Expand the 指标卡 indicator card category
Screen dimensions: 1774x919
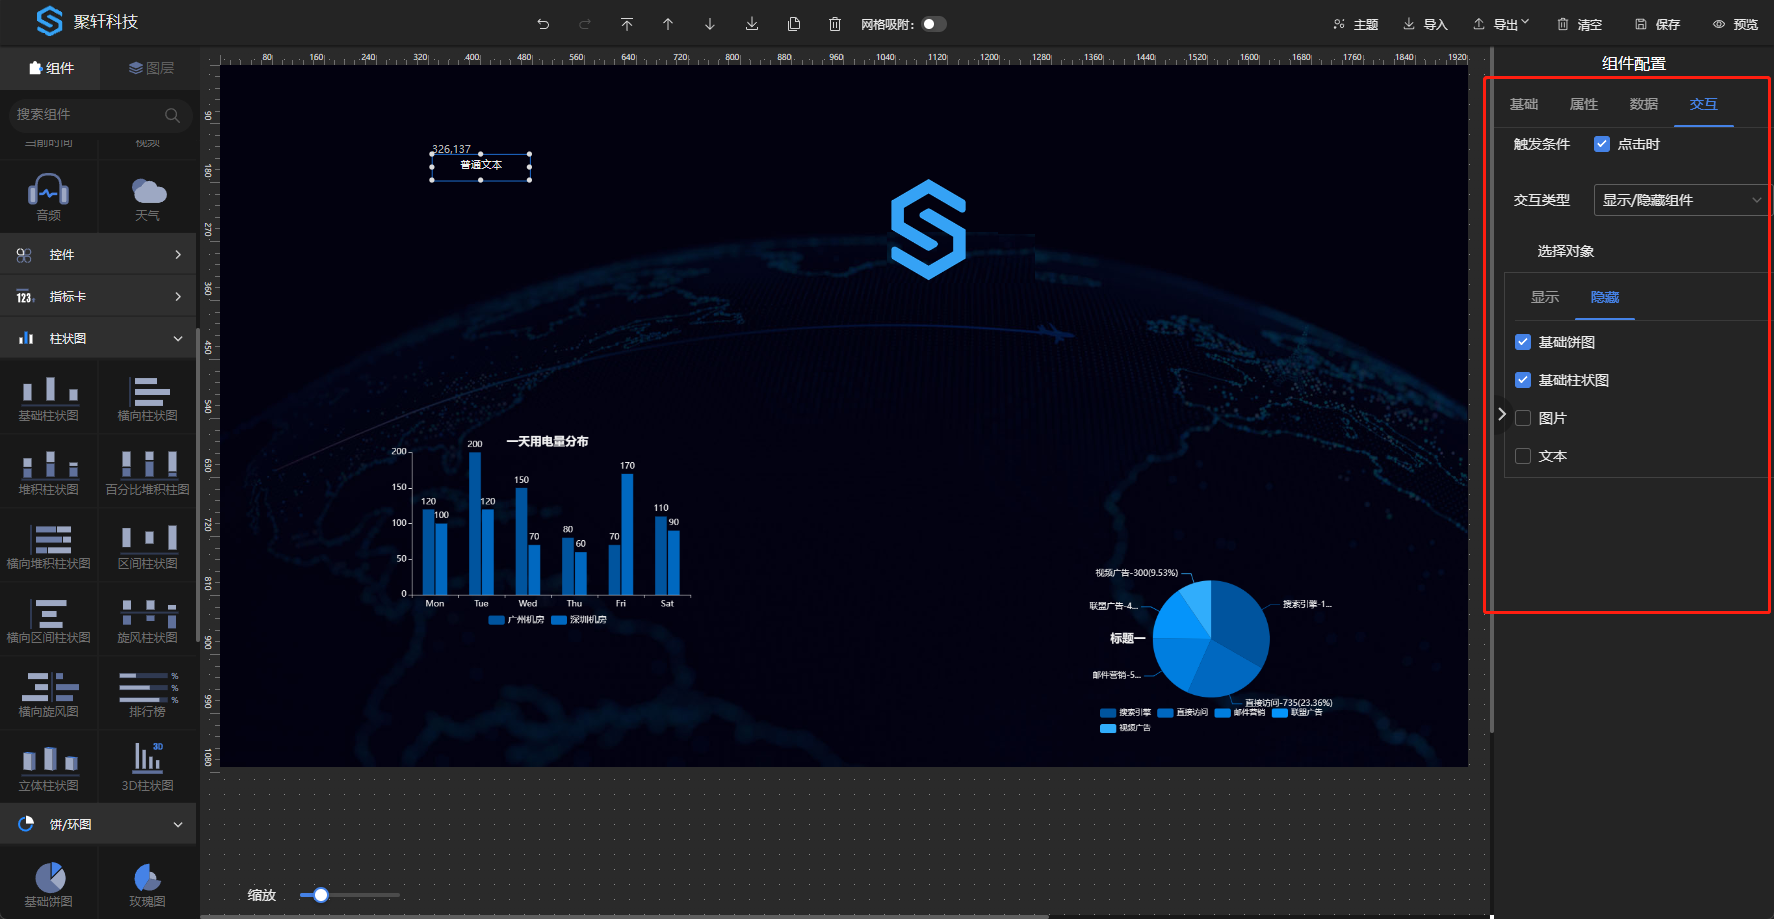(x=98, y=297)
